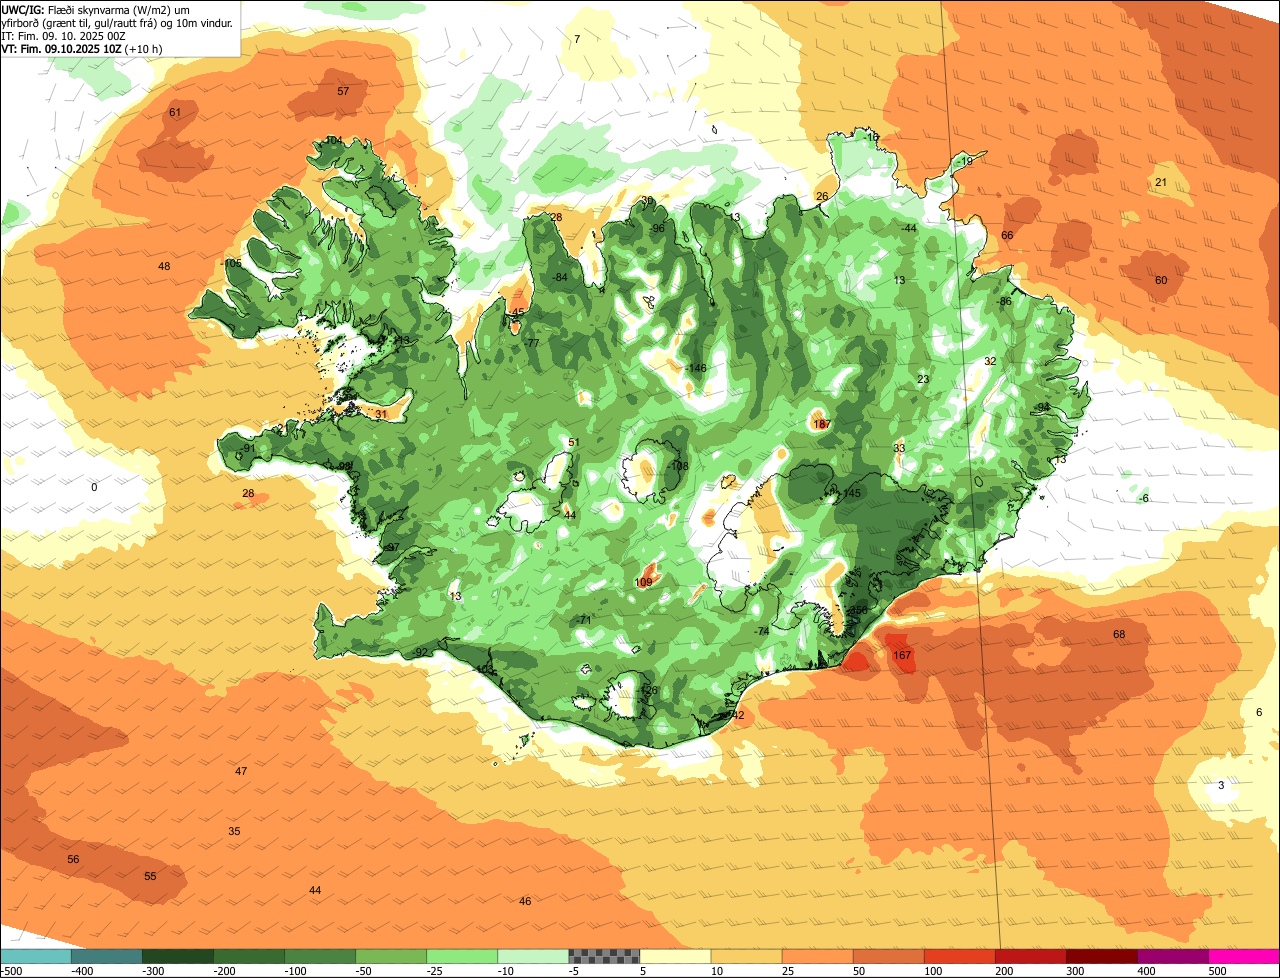Click the flux value -84 in northern Iceland
The width and height of the screenshot is (1280, 978).
point(559,277)
